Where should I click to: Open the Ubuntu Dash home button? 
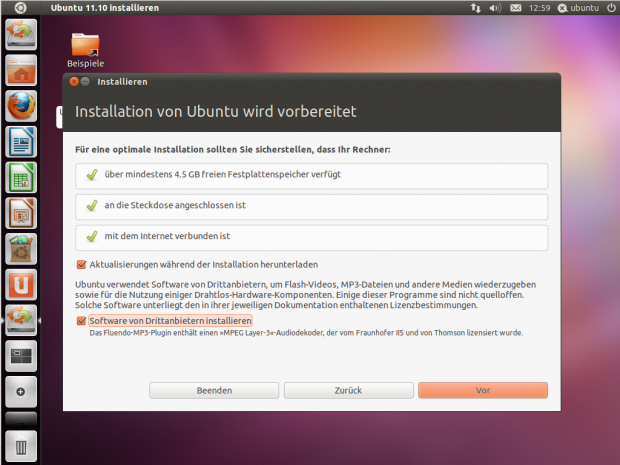pos(20,8)
